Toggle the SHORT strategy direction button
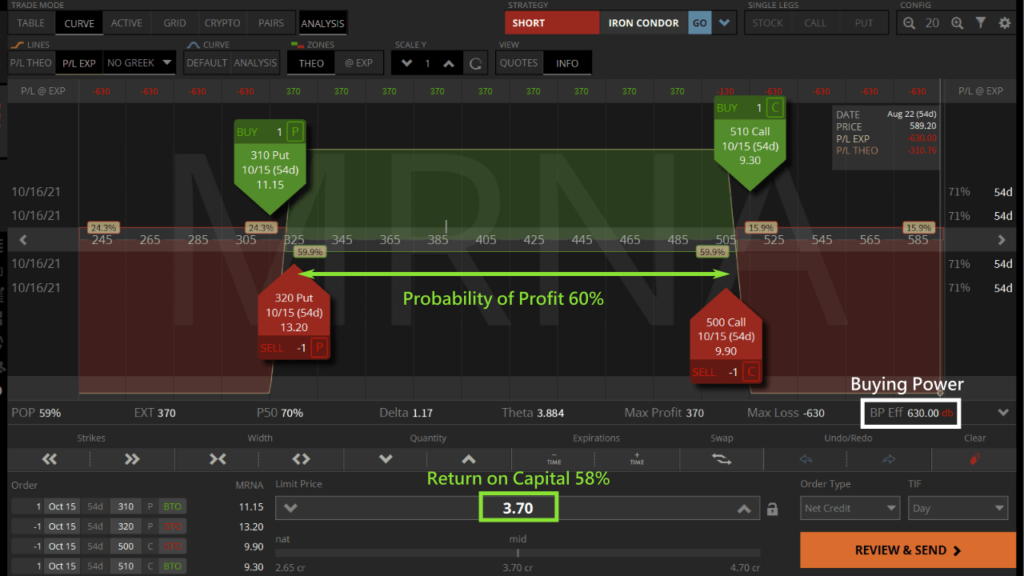 pos(551,23)
